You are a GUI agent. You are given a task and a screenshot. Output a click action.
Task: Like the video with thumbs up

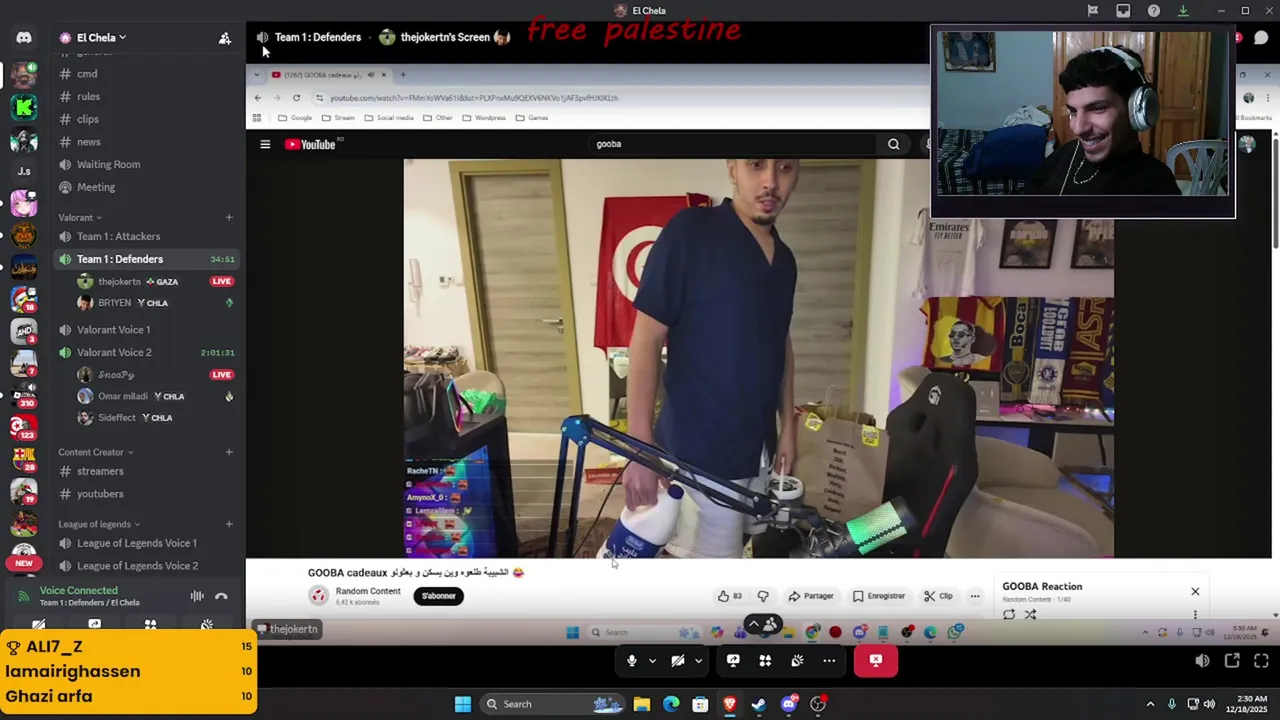point(729,596)
